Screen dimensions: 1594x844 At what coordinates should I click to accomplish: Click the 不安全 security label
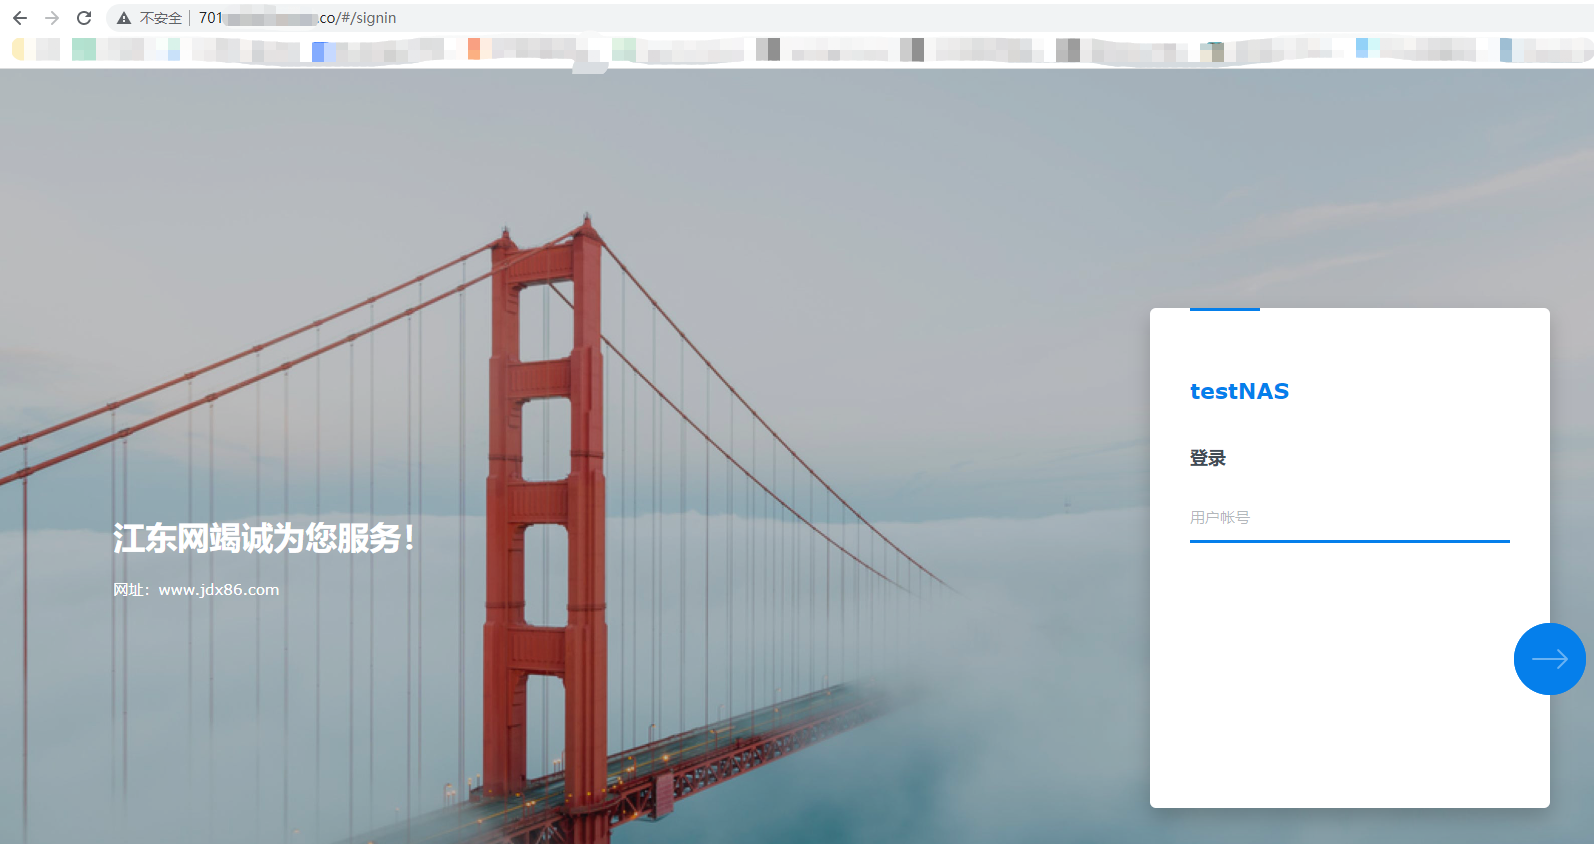point(160,18)
